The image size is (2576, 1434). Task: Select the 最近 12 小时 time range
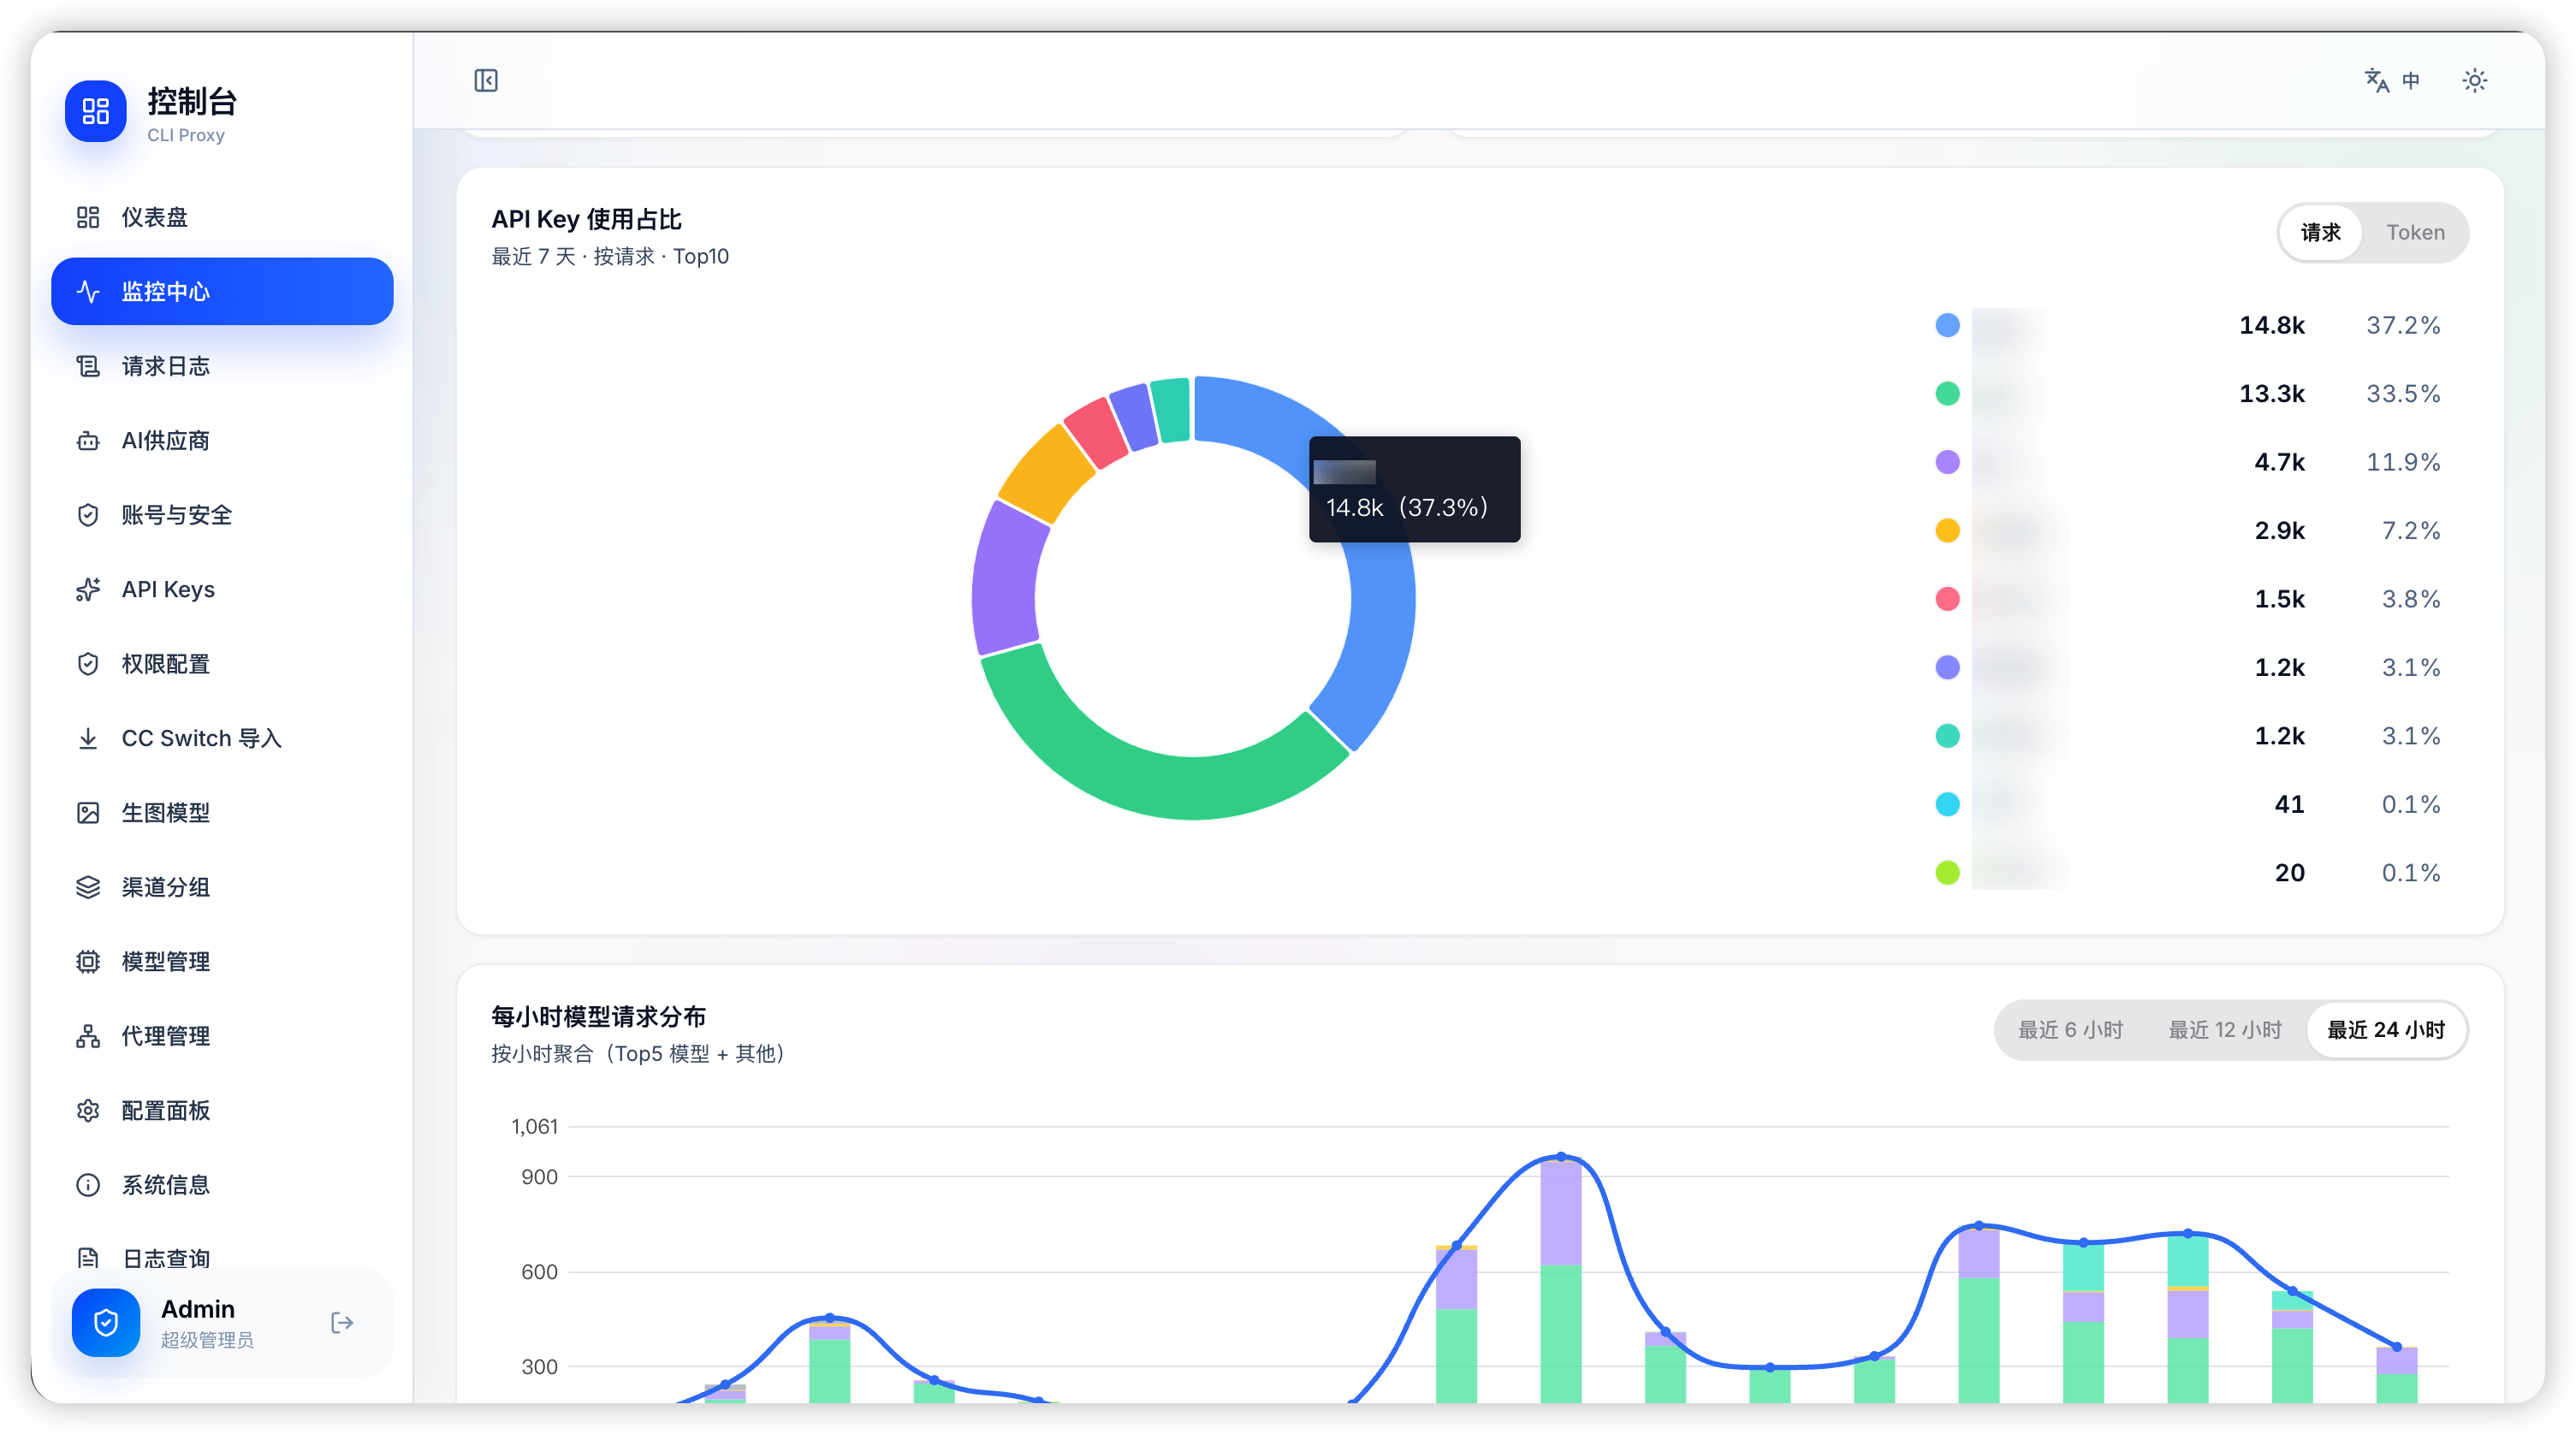pos(2225,1030)
